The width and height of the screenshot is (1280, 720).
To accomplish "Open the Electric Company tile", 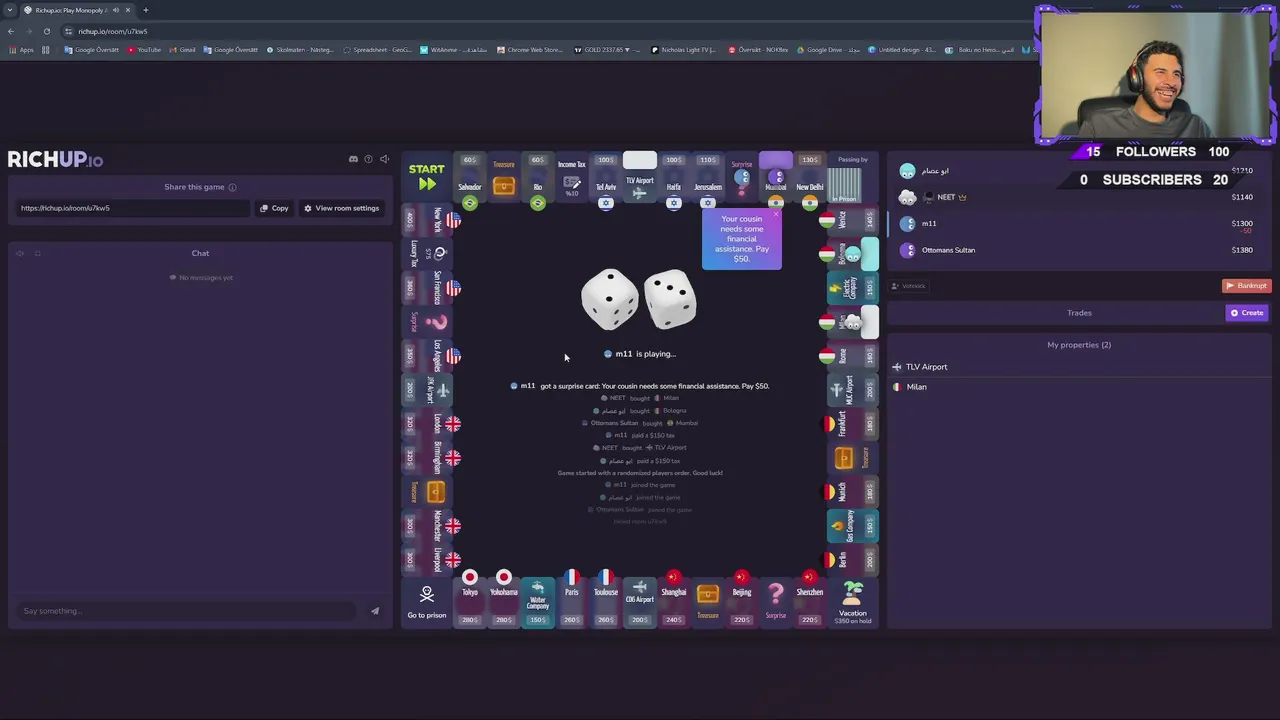I will 853,288.
